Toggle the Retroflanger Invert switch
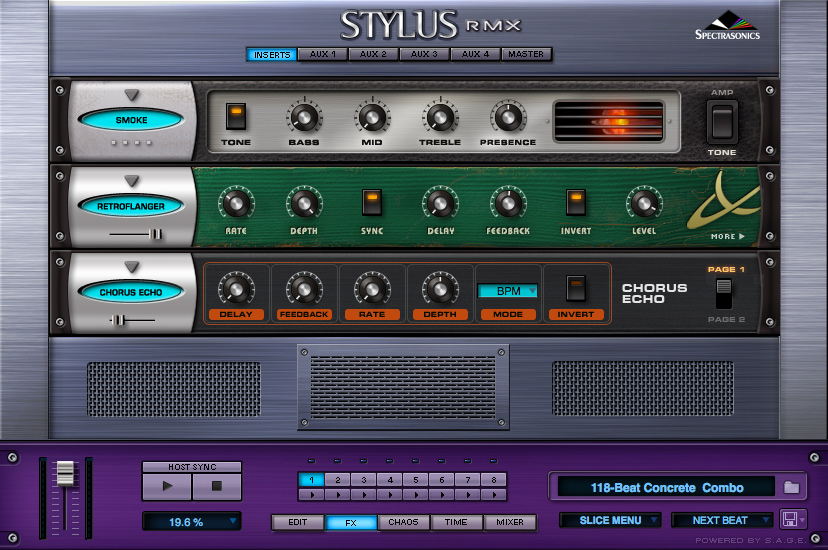This screenshot has width=828, height=550. [x=576, y=203]
